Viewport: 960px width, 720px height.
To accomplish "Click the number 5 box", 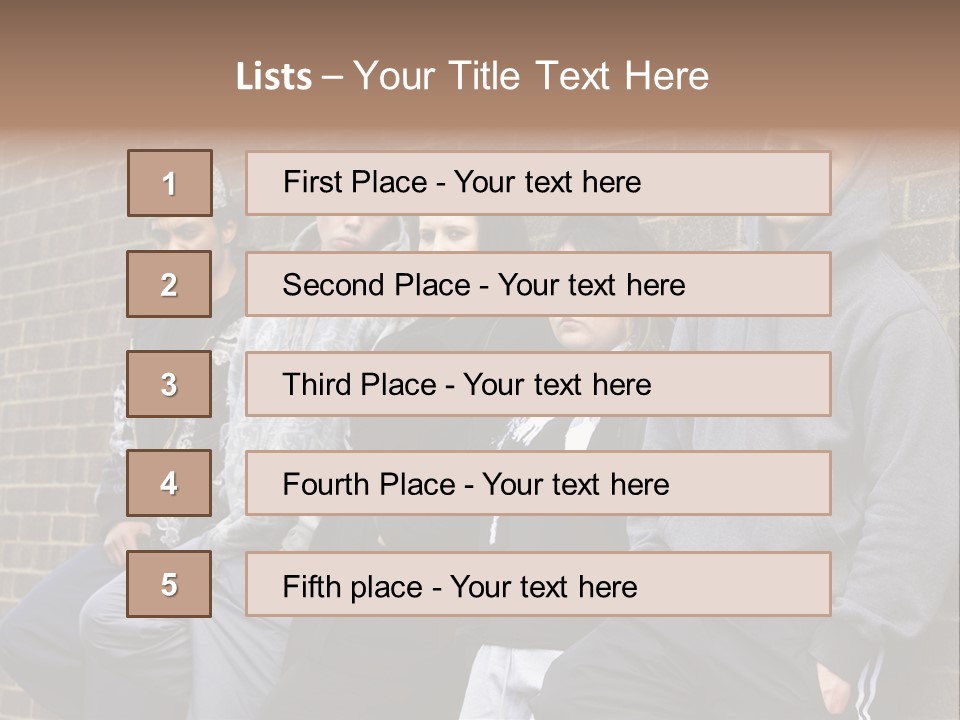I will (170, 584).
